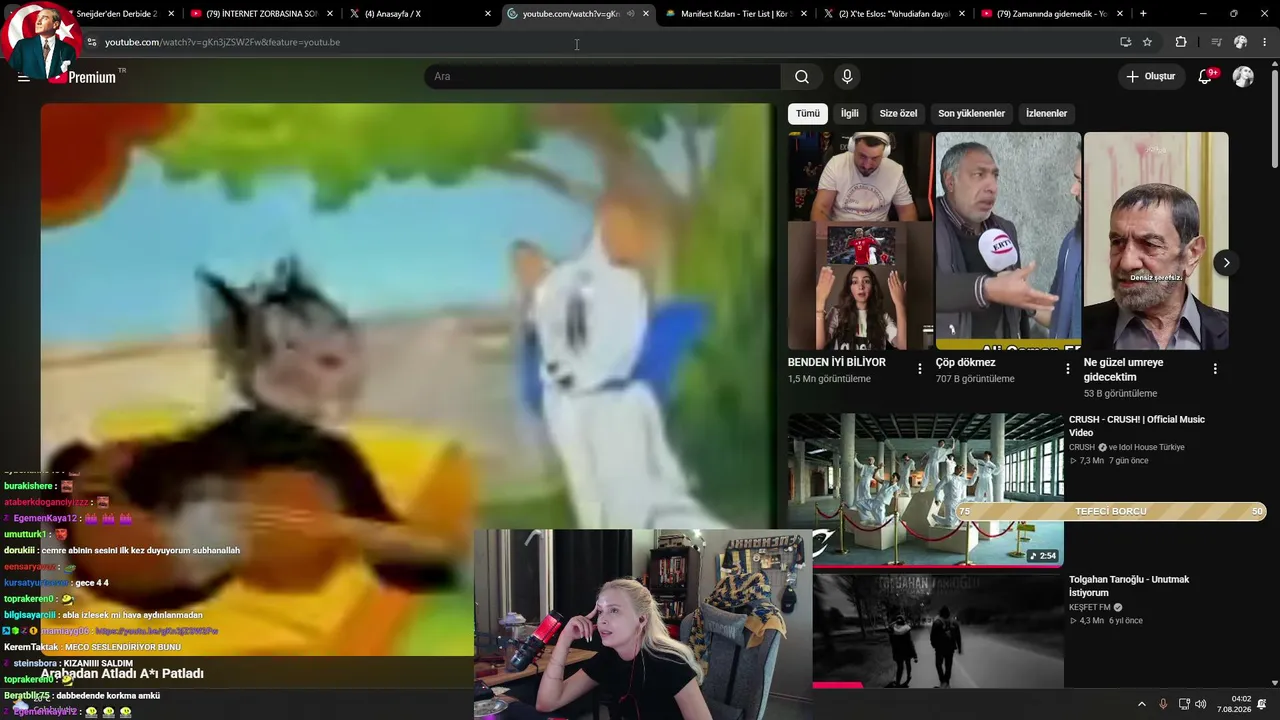1280x720 pixels.
Task: Open CRUSH - CRUSH! Official Music Video title
Action: (x=1137, y=426)
